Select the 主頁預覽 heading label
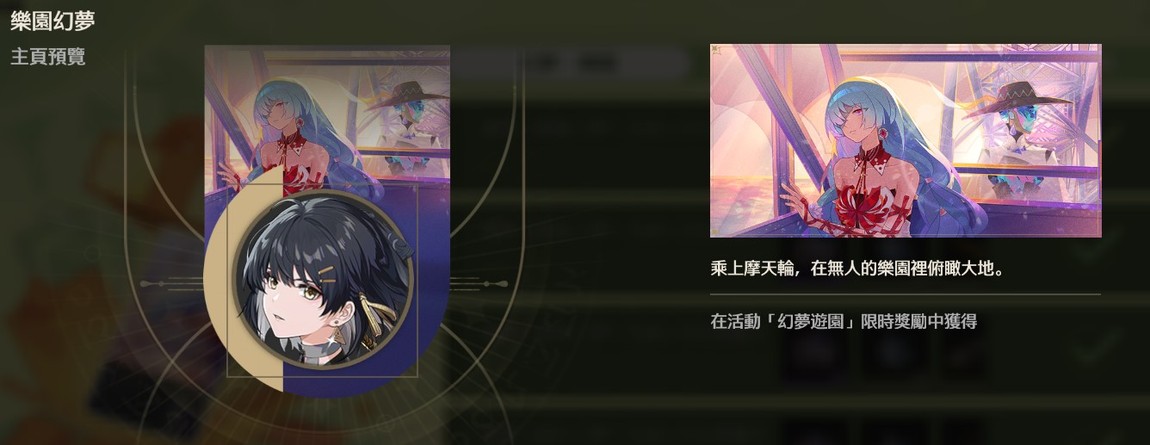Screen dimensions: 1150x445 48,57
